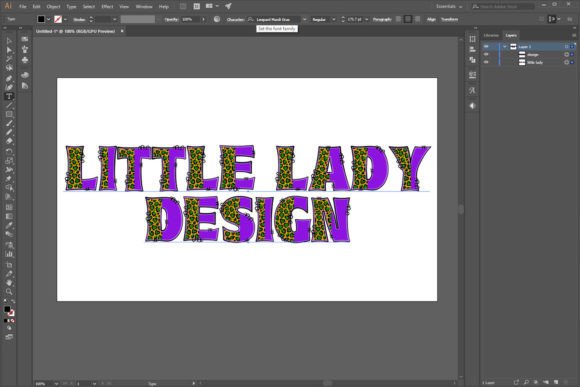Select the Line Segment tool

pyautogui.click(x=9, y=105)
